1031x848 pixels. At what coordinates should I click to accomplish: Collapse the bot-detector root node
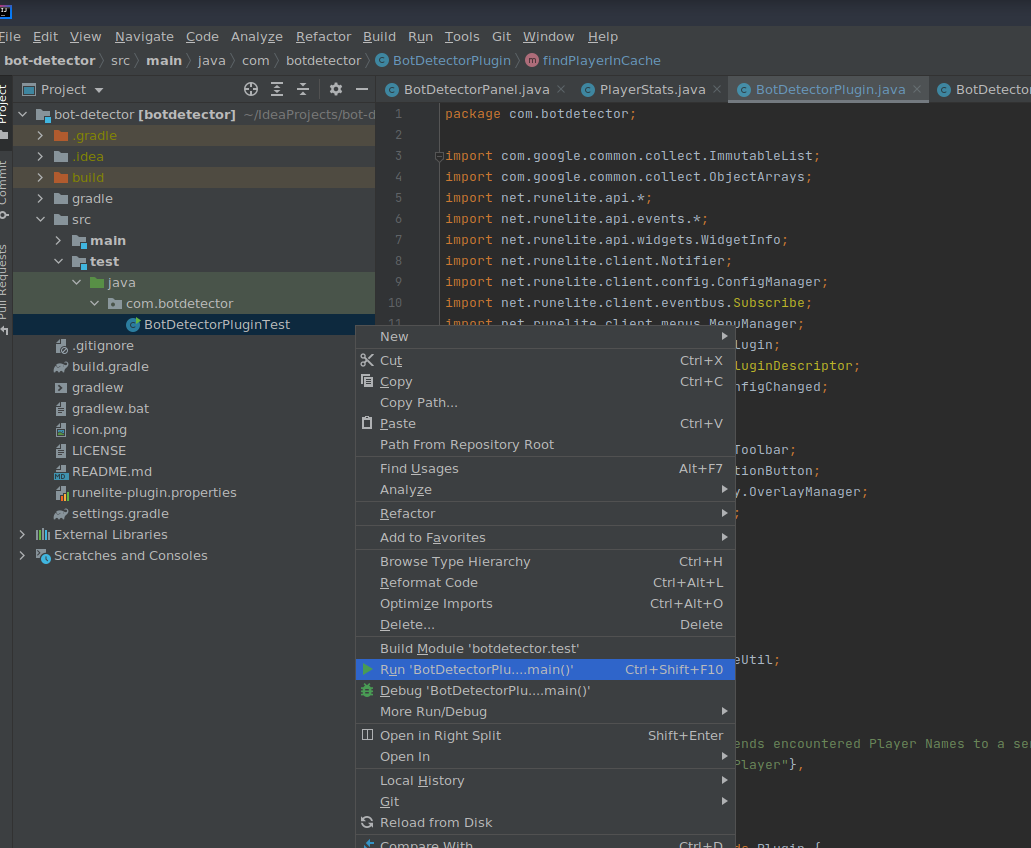click(22, 114)
